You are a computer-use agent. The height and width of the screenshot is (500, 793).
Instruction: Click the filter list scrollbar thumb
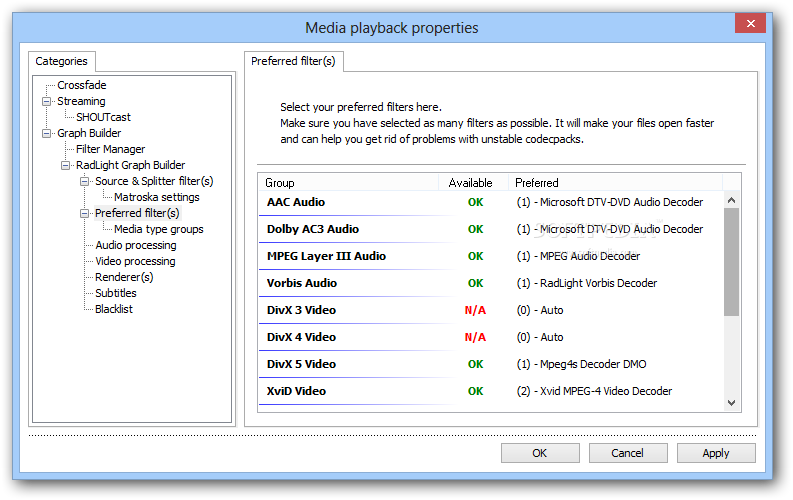coord(731,262)
